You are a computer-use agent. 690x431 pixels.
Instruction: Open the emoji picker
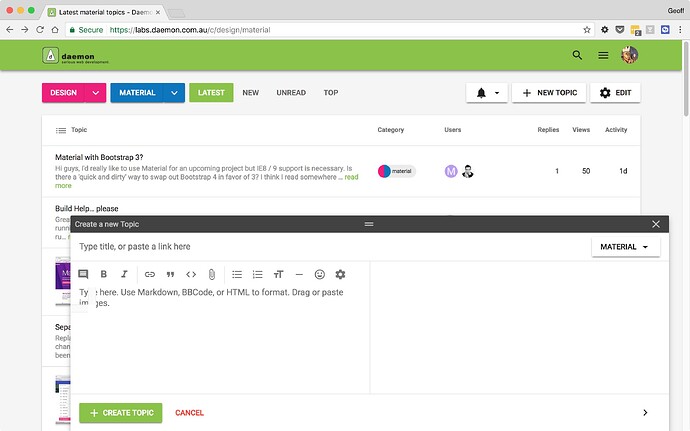[x=320, y=274]
